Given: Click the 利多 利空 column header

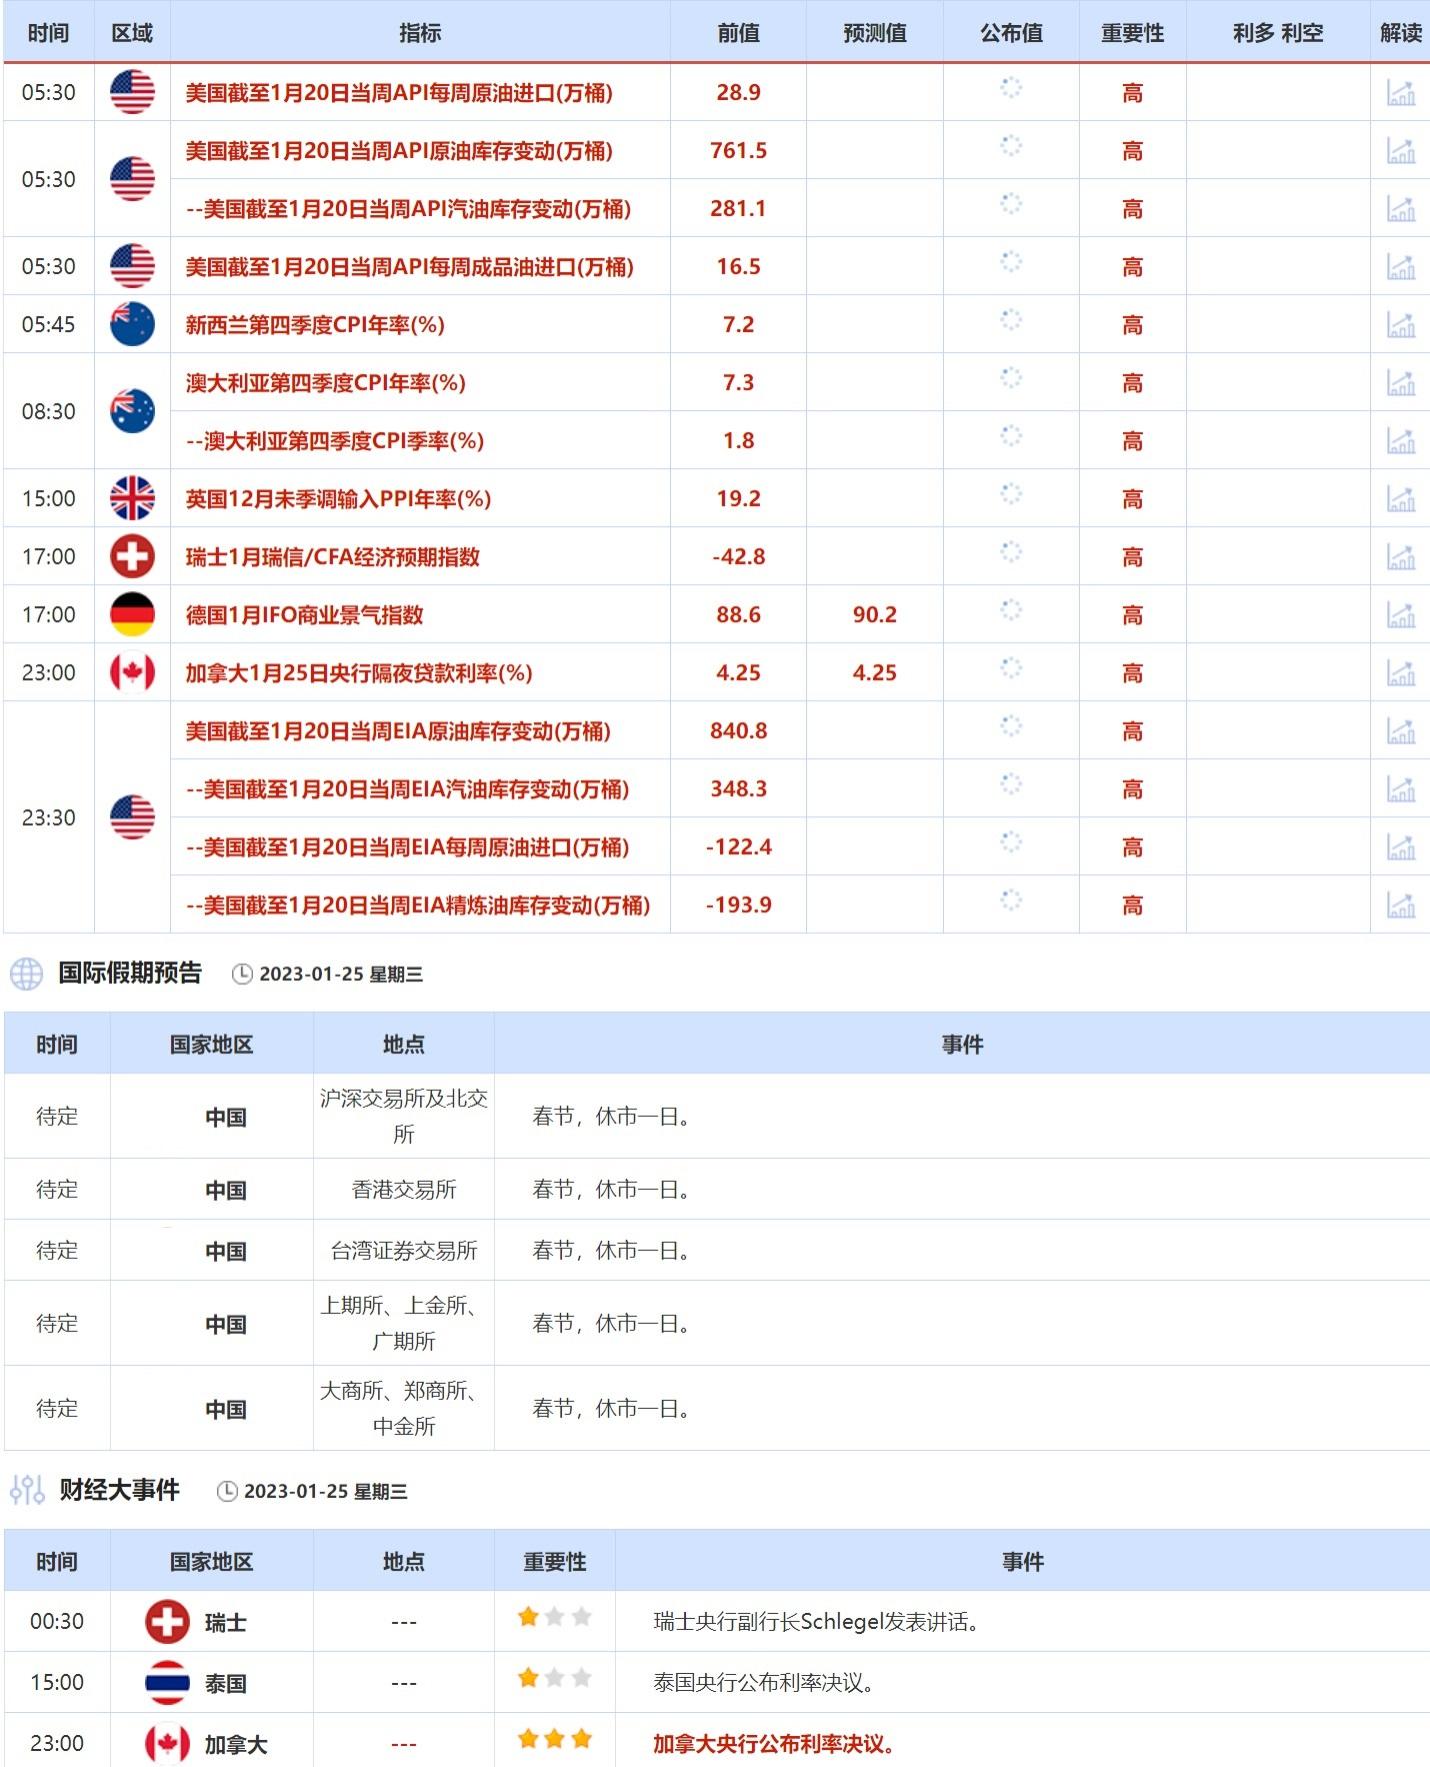Looking at the screenshot, I should pos(1277,33).
